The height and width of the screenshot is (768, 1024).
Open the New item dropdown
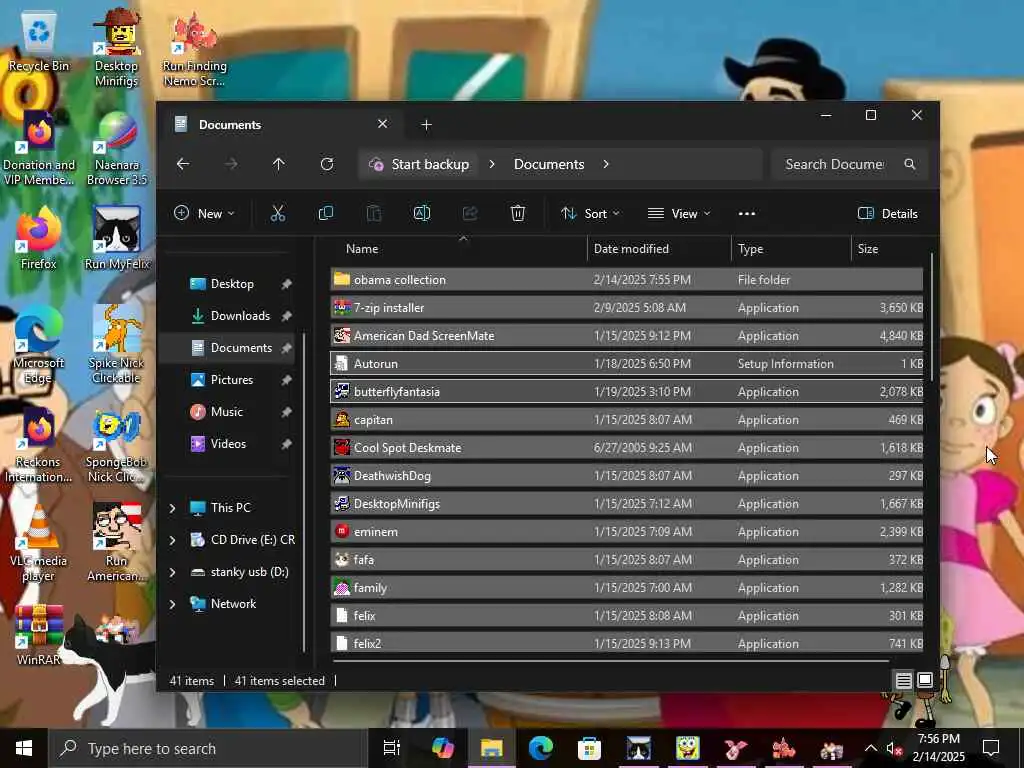(204, 214)
